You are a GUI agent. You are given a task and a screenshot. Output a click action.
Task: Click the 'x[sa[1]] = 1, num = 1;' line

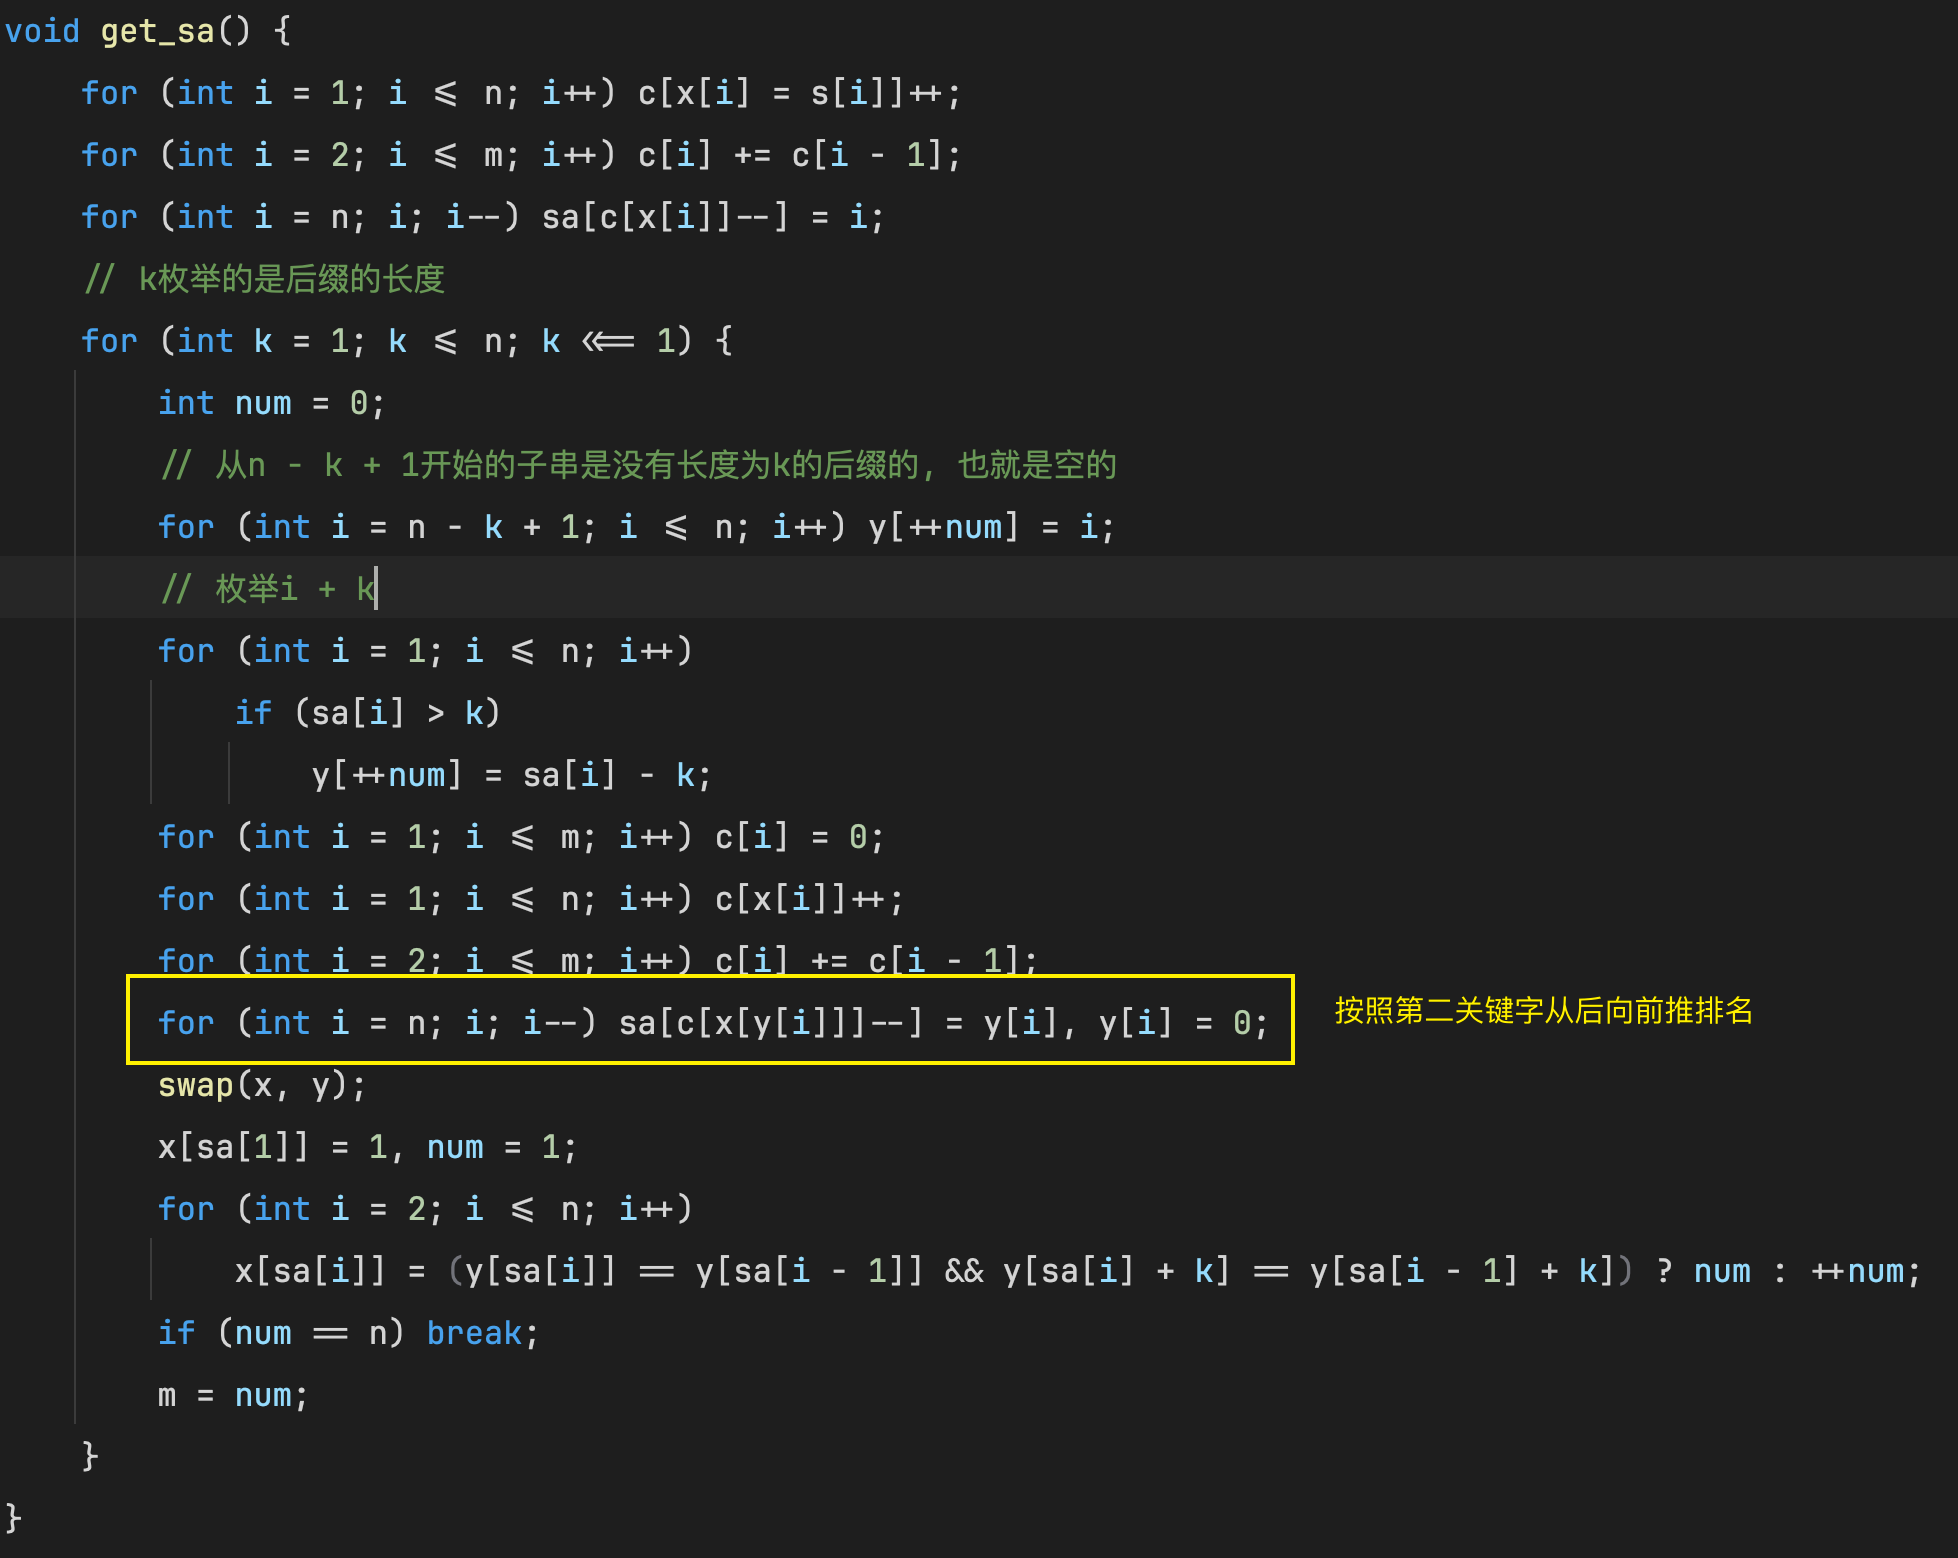(367, 1147)
